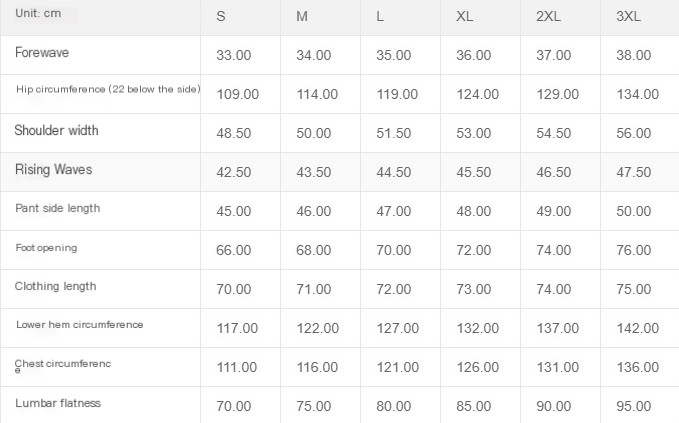Viewport: 679px width, 423px height.
Task: Select the Clothing length row label
Action: coord(56,286)
